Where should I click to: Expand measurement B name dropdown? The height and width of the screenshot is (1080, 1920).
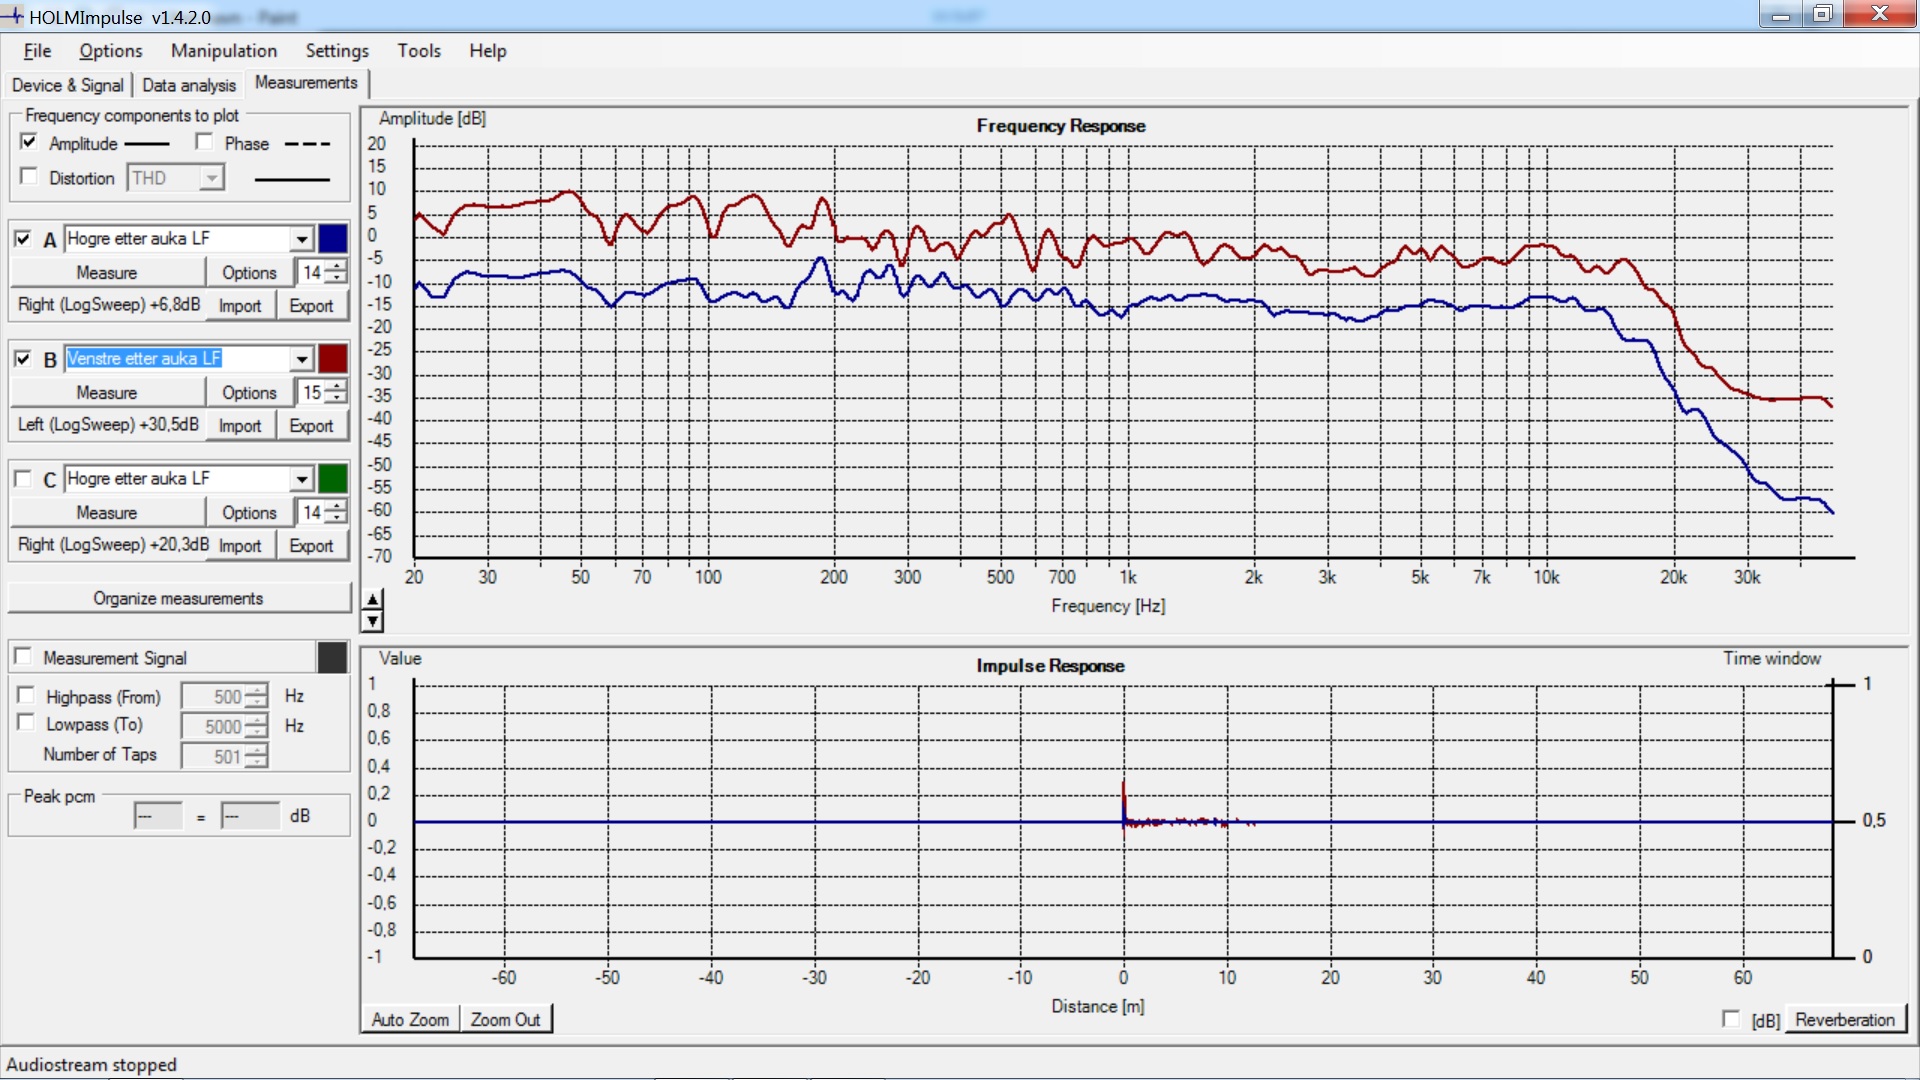click(302, 359)
